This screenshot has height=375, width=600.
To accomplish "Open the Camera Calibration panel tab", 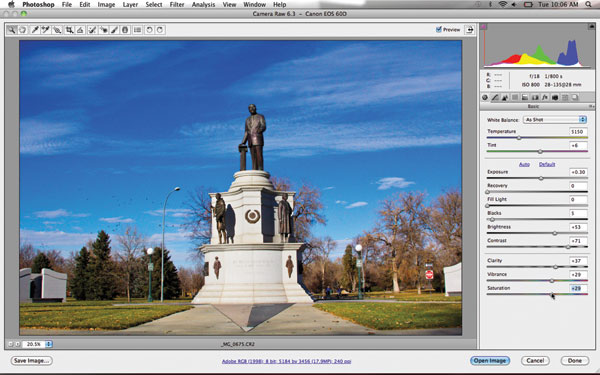I will (555, 97).
